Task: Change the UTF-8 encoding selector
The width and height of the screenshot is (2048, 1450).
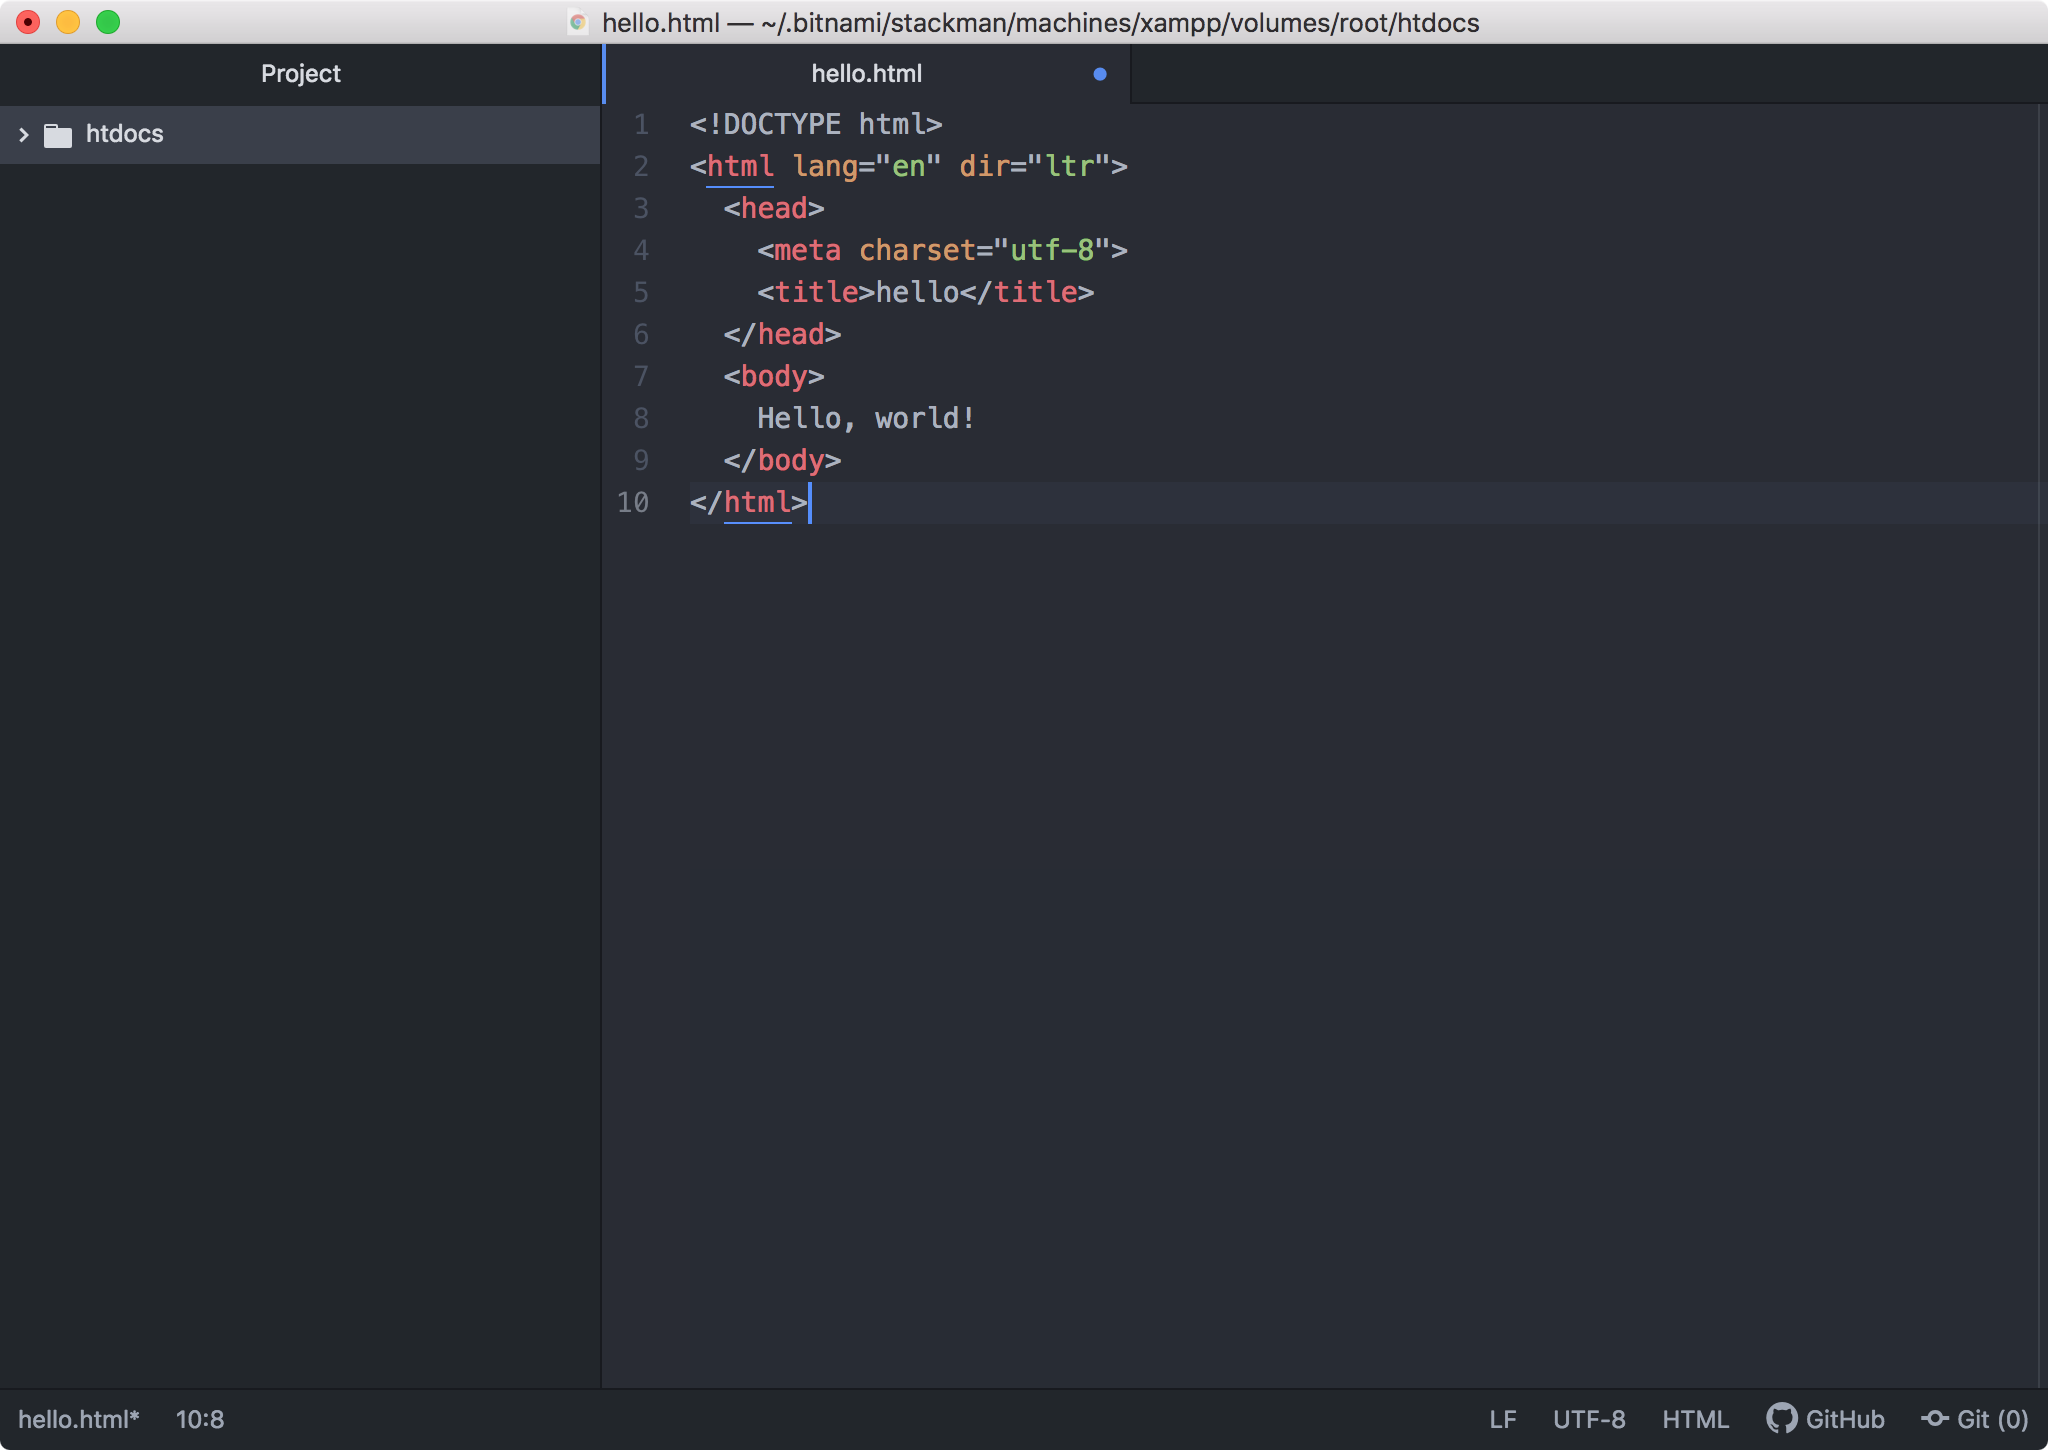Action: 1588,1419
